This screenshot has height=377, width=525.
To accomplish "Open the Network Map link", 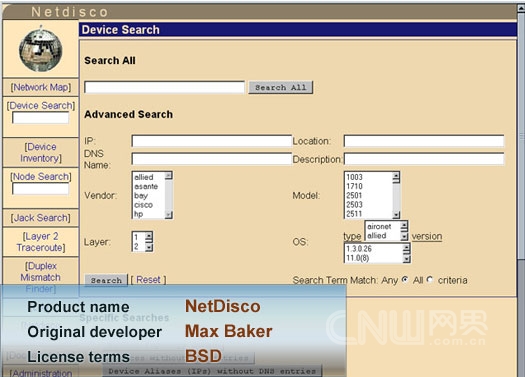I will click(41, 87).
